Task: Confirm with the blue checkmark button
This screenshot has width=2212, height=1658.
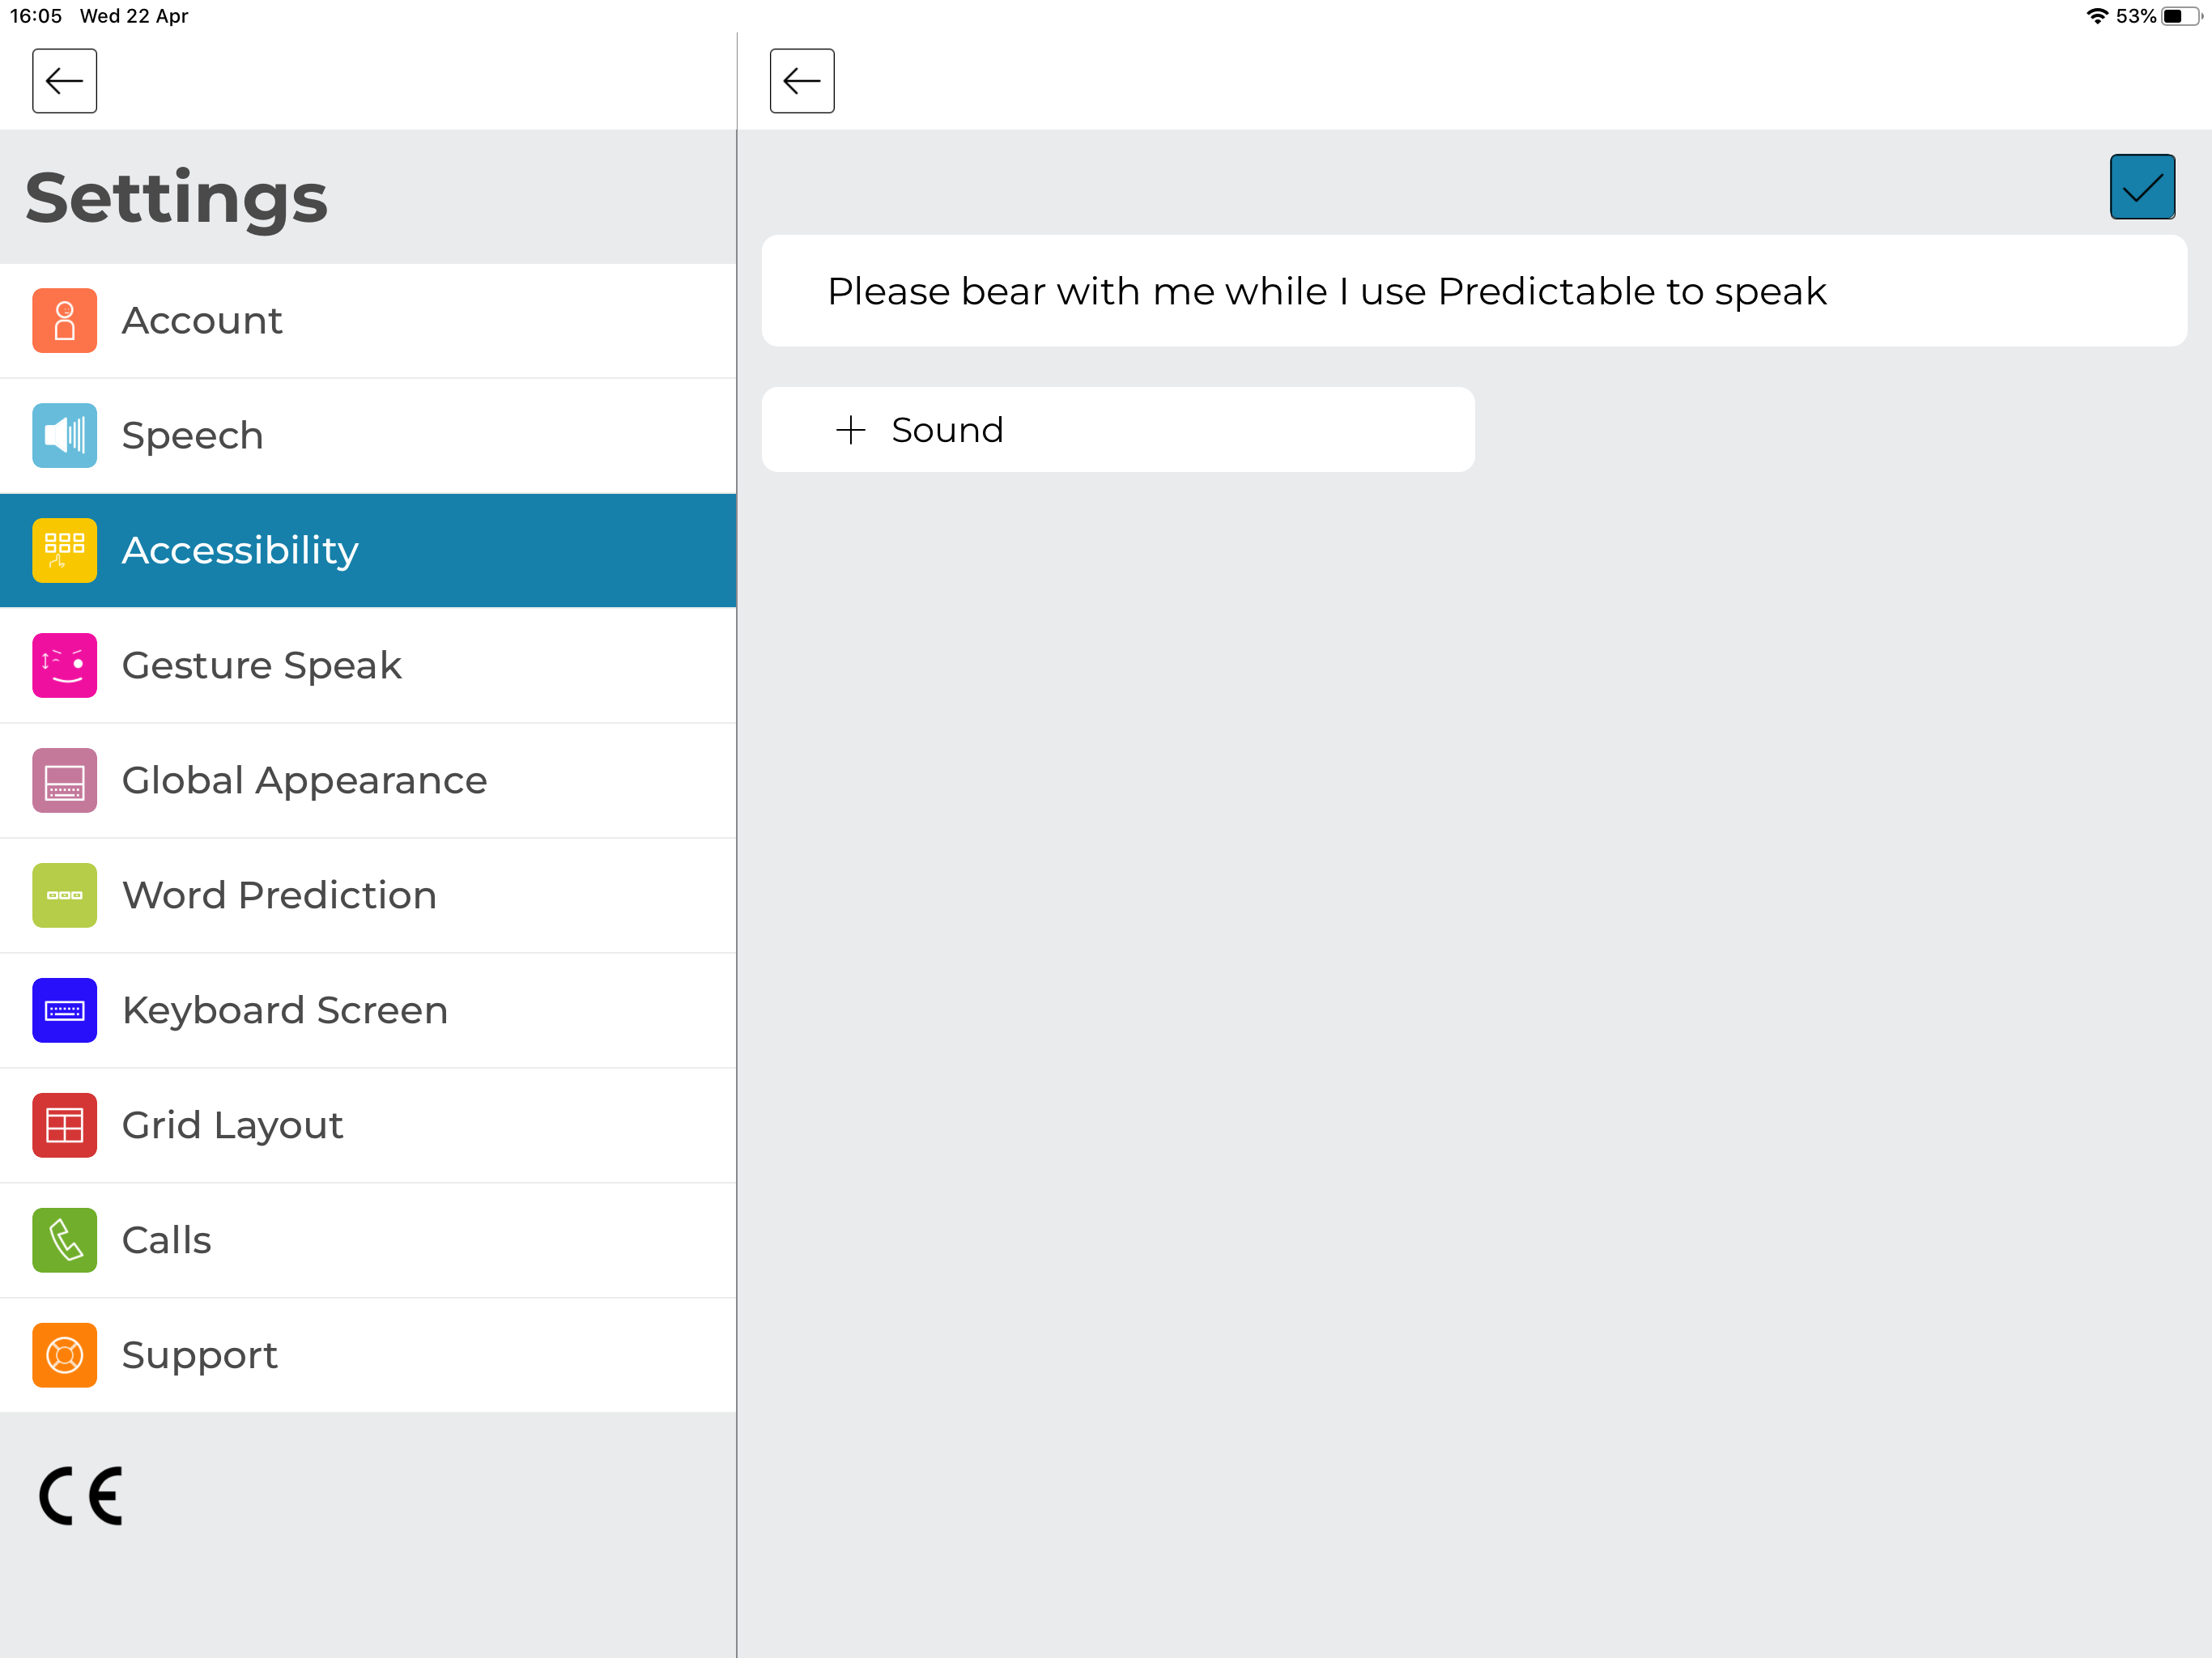Action: click(2142, 187)
